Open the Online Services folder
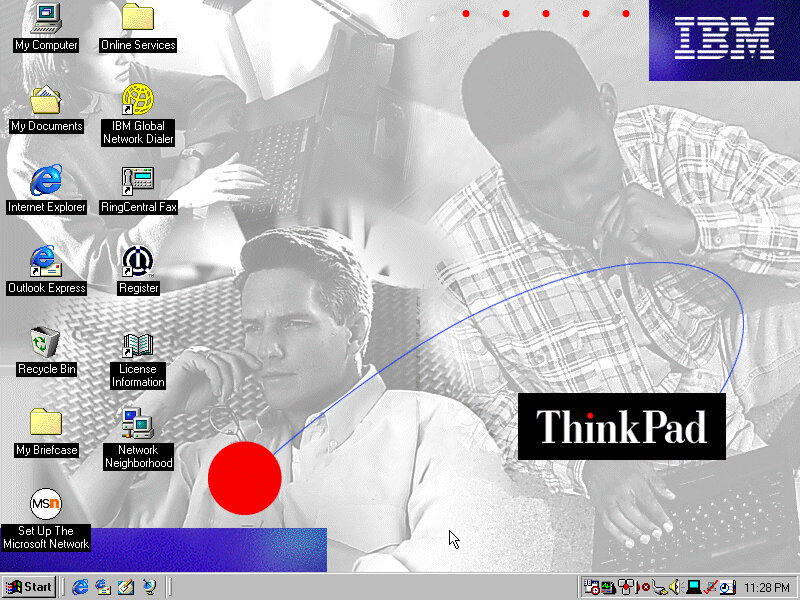This screenshot has width=800, height=600. pyautogui.click(x=138, y=18)
